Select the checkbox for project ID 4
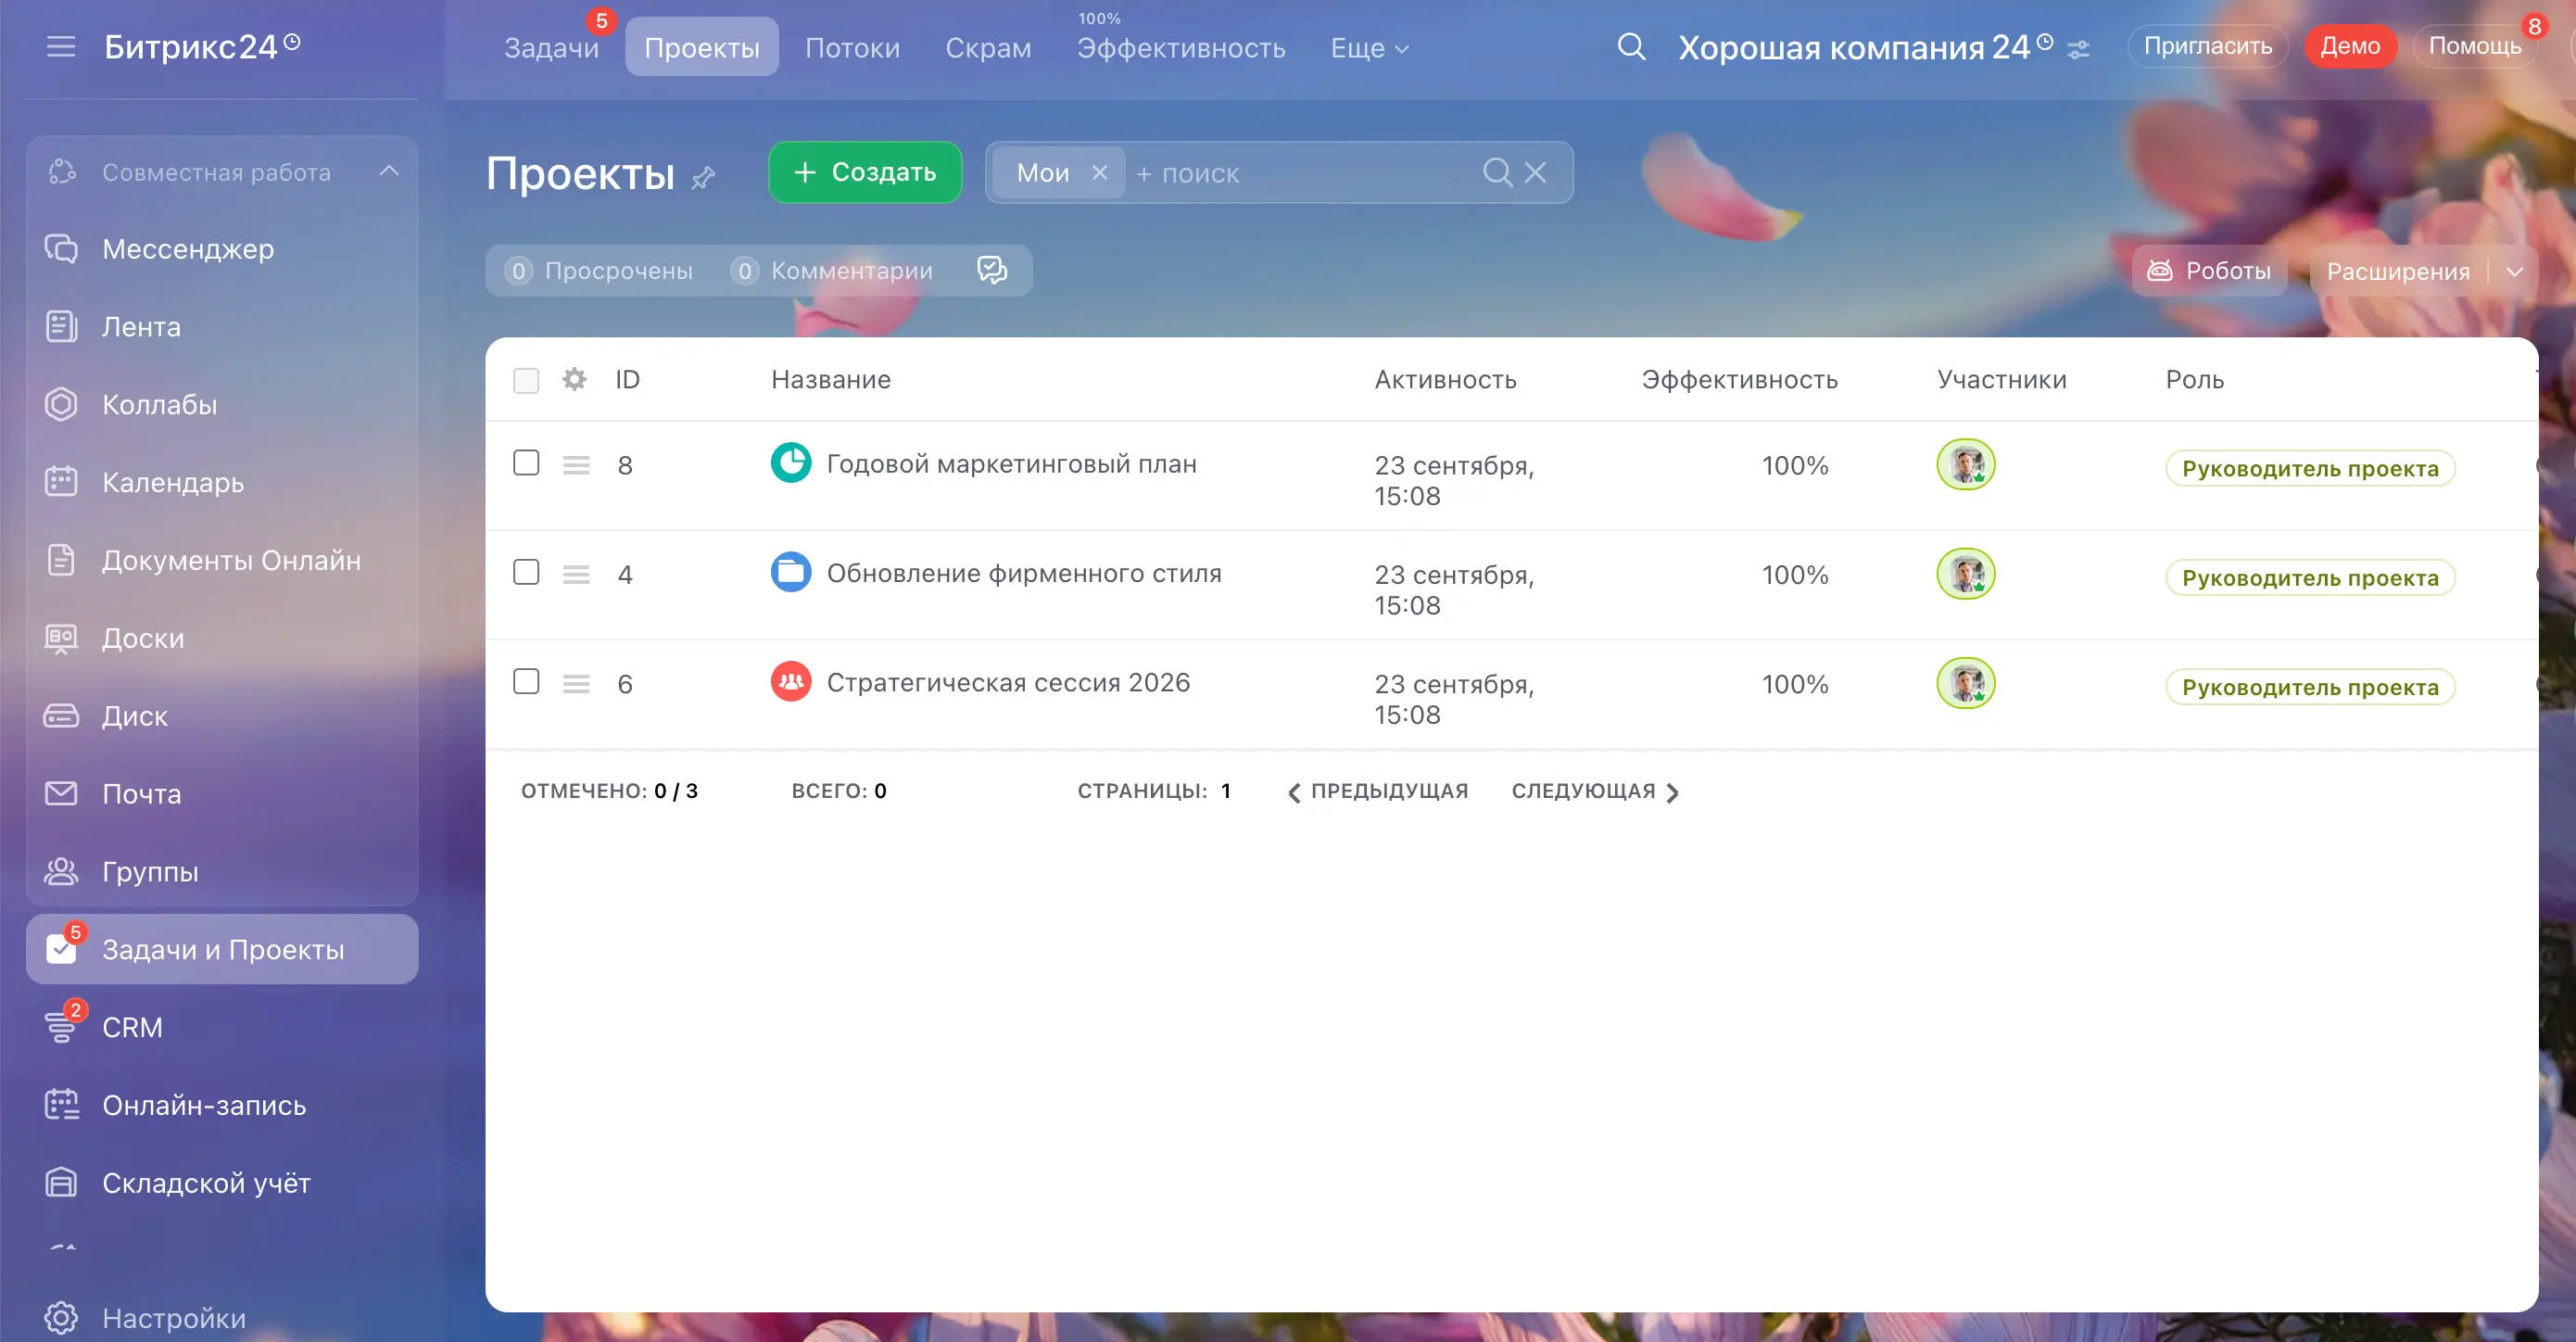Screen dimensions: 2576x1342 [x=526, y=572]
